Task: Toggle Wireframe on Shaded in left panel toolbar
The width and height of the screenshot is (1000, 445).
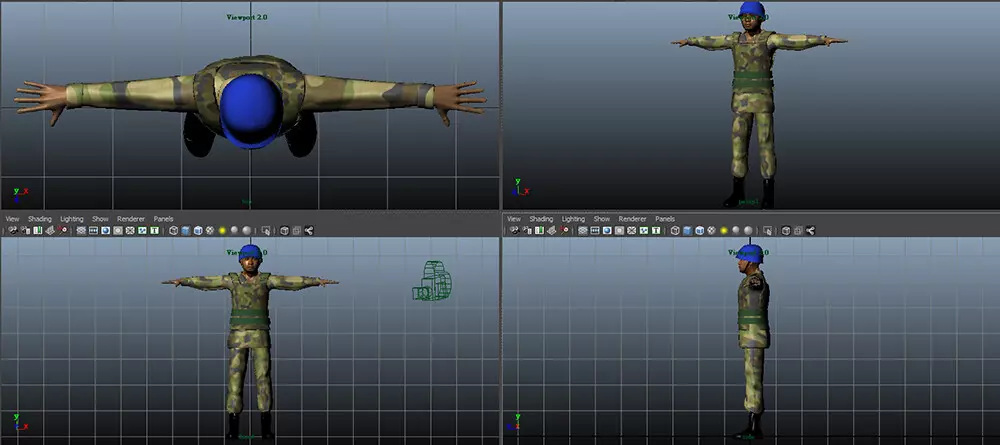Action: pos(198,230)
